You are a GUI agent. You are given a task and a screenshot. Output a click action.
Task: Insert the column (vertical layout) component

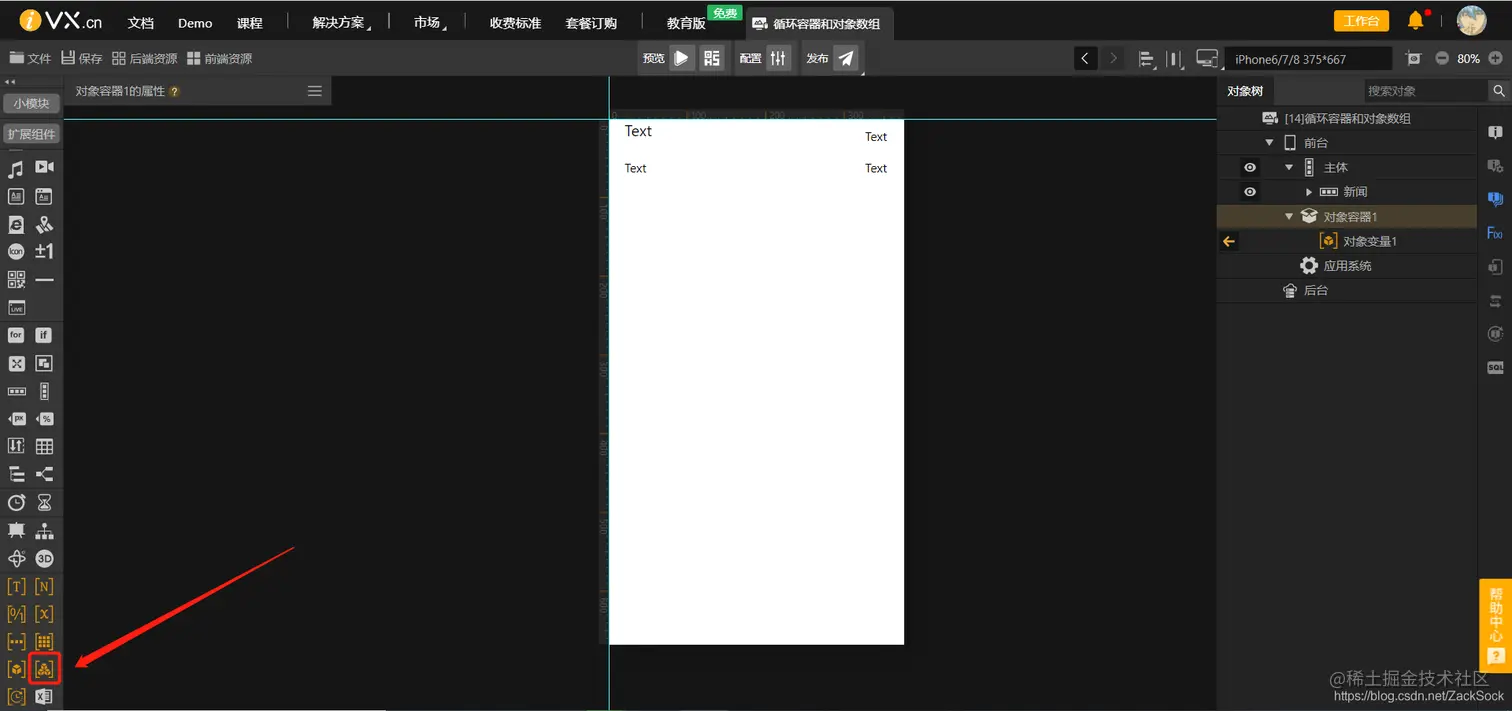tap(44, 391)
